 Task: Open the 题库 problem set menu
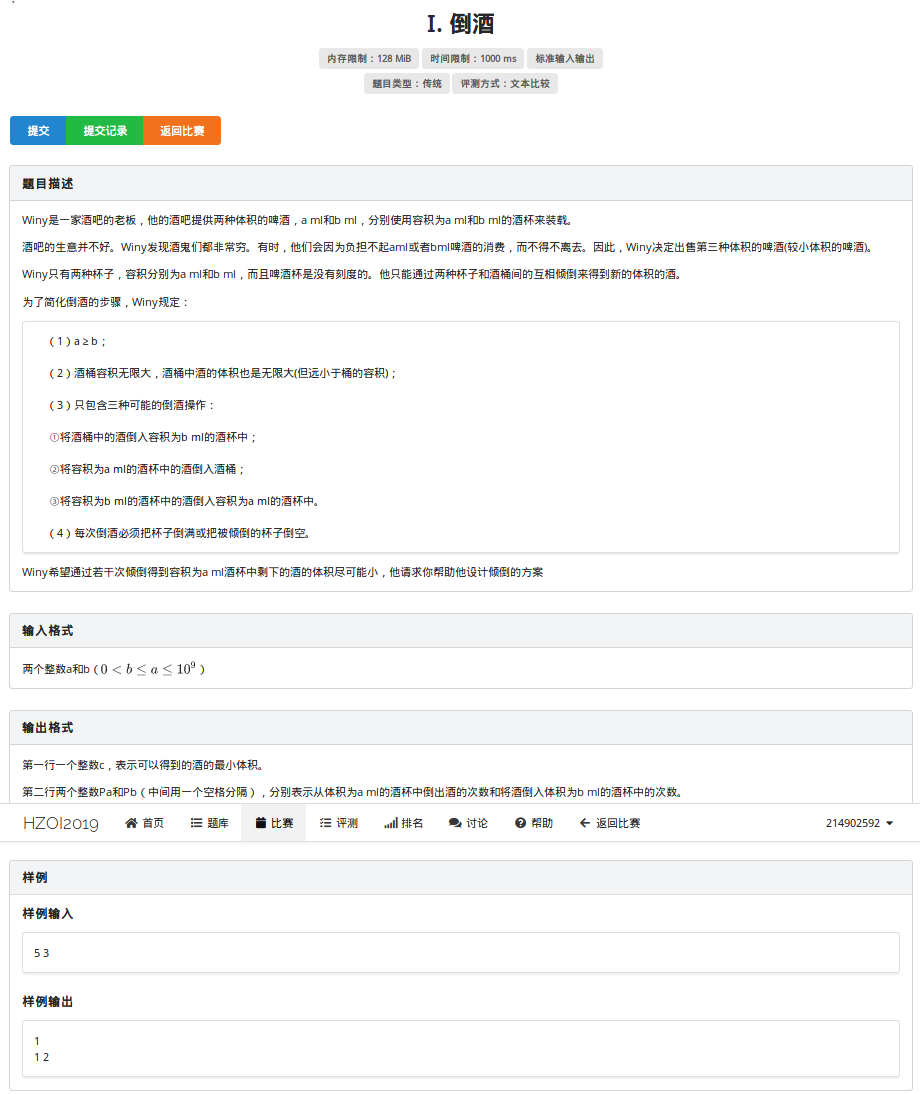tap(209, 823)
